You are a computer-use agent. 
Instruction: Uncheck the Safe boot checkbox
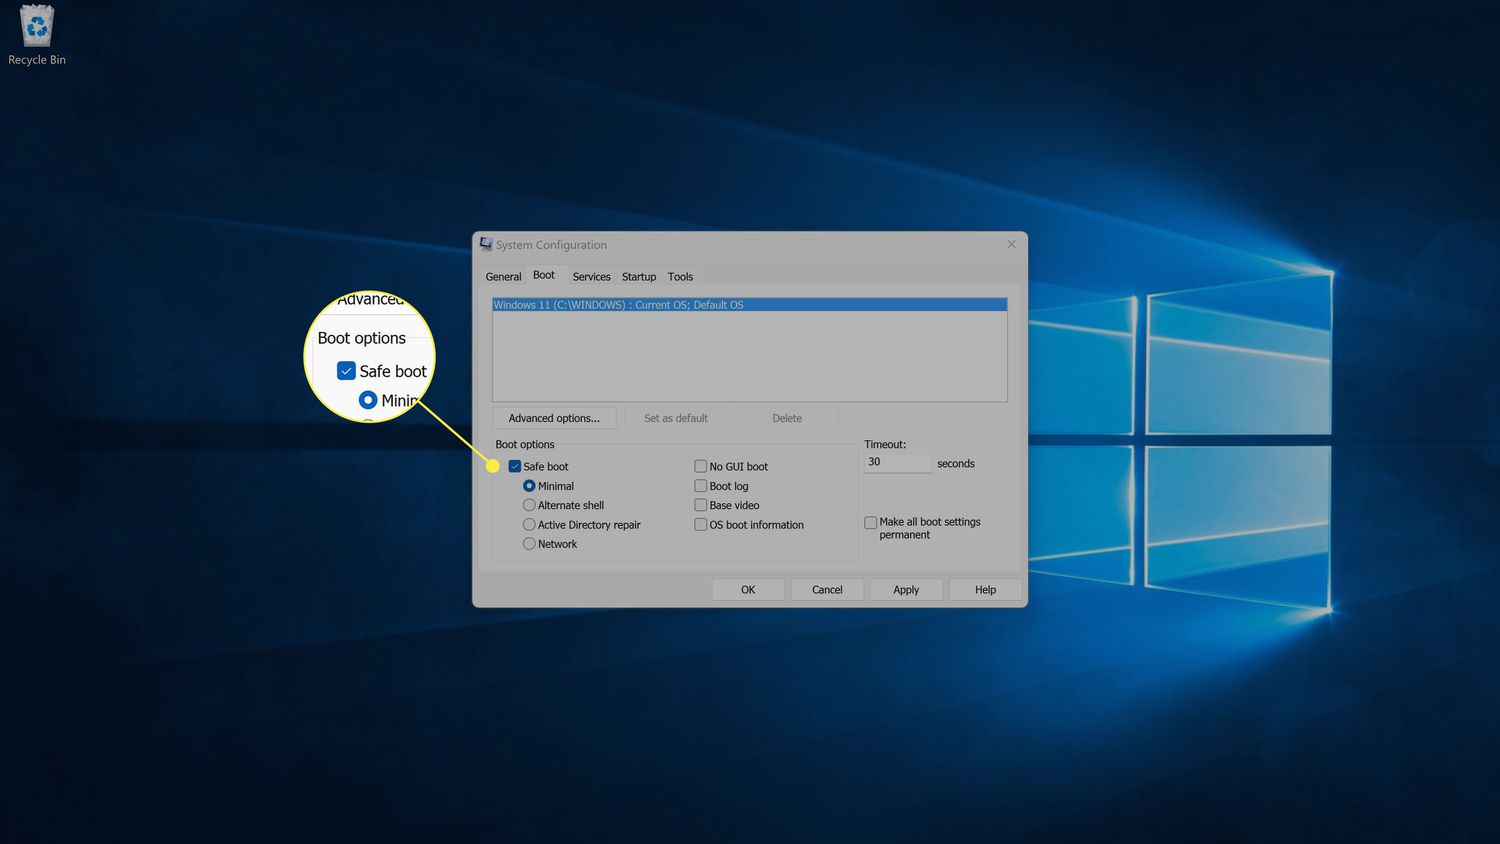point(515,467)
